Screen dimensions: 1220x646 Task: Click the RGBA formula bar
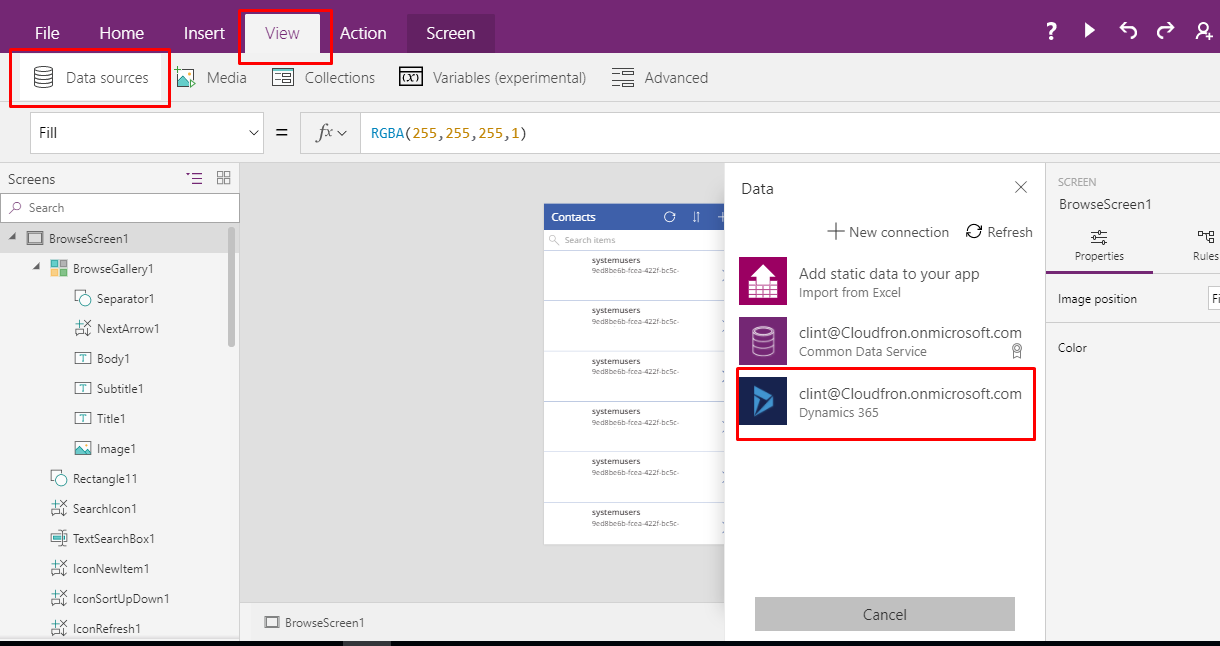pos(790,133)
